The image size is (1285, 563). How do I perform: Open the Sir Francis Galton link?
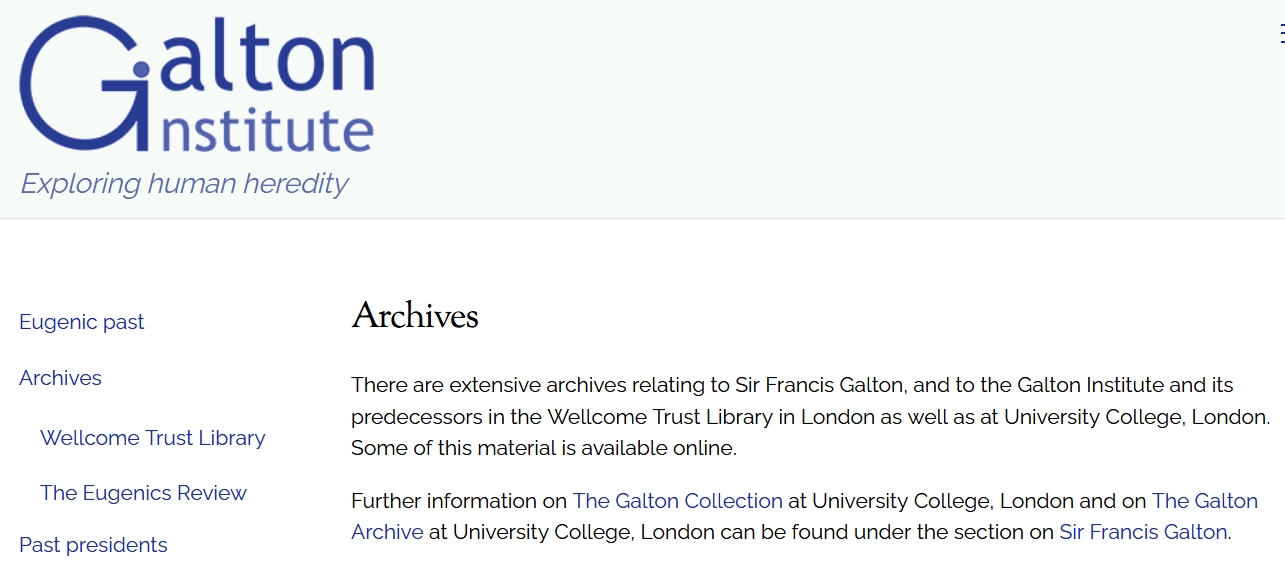pos(1143,532)
